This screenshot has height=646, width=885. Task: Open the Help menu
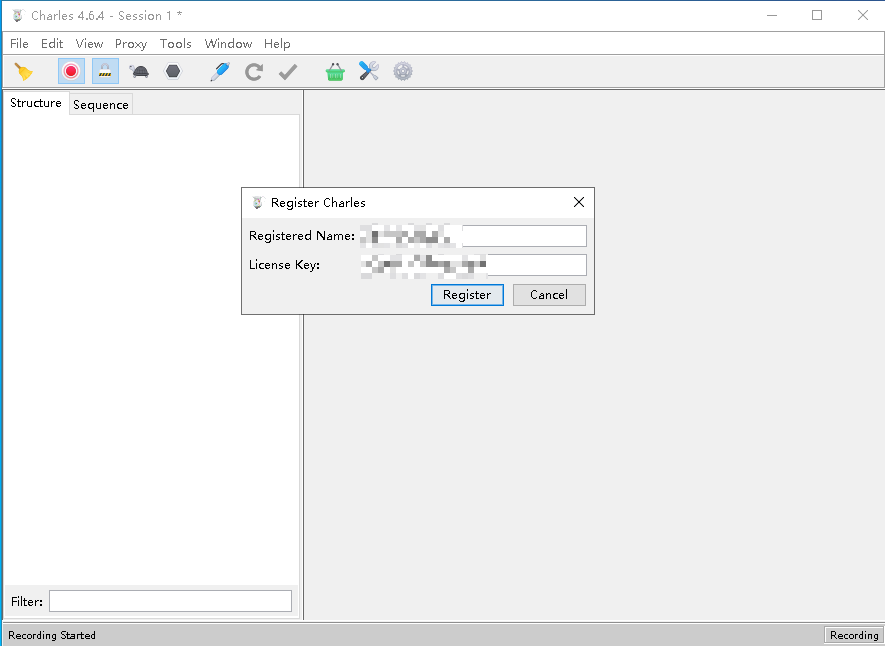pos(277,43)
